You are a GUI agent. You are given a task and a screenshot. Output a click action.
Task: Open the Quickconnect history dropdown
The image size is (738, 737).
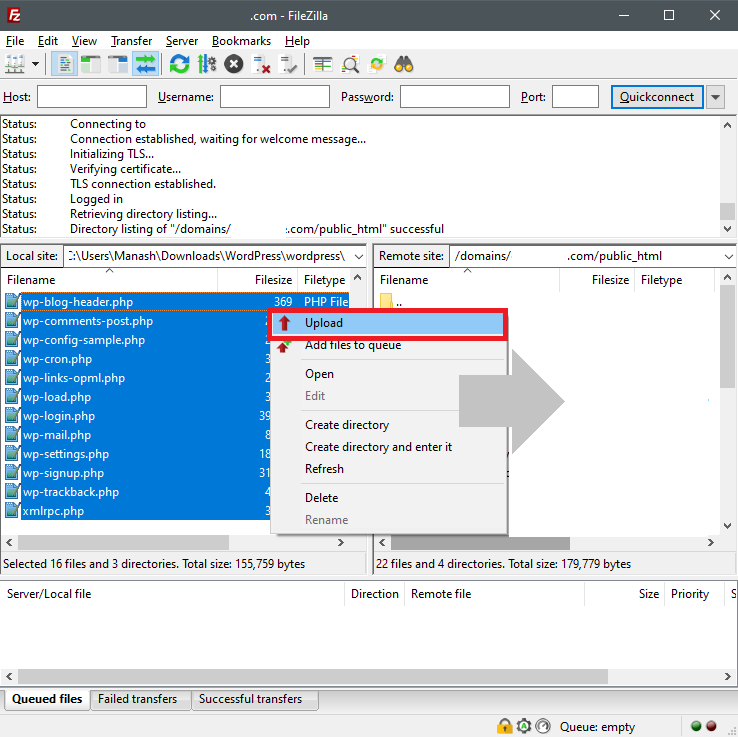coord(715,97)
